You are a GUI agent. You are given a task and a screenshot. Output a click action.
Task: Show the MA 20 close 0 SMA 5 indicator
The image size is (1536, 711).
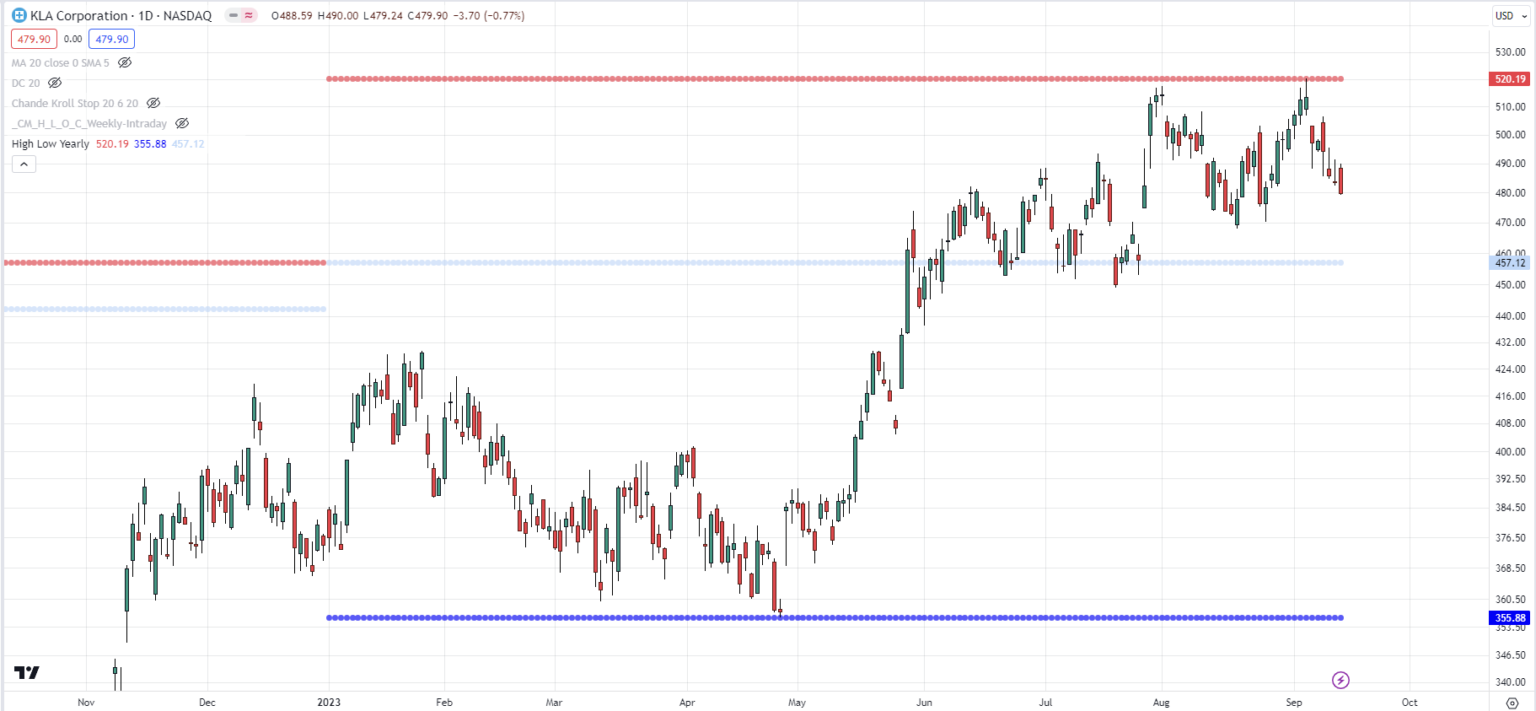pos(125,62)
